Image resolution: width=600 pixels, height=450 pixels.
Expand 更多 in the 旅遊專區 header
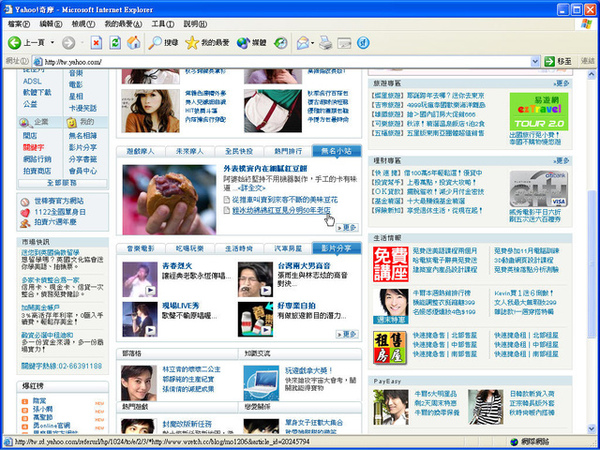tap(561, 83)
